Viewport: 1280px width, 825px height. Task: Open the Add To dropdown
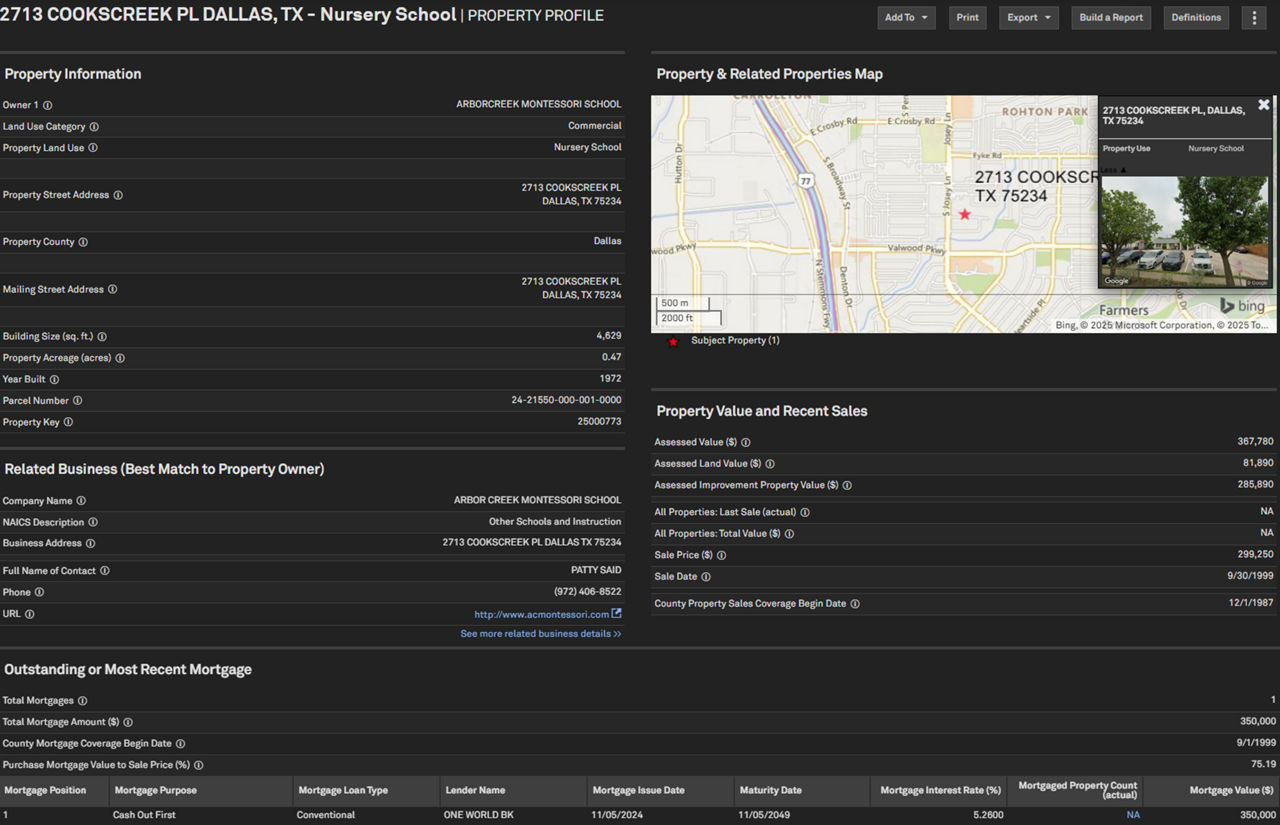[906, 17]
